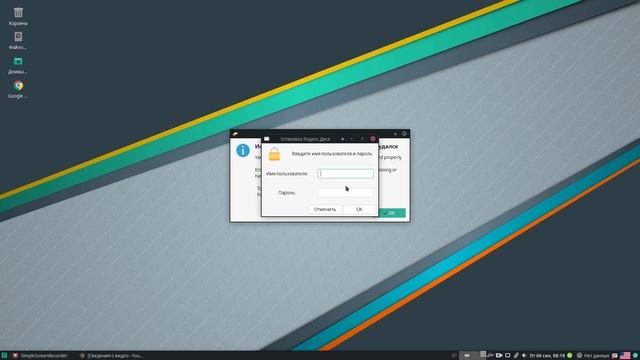Close the Установка Яндекс.Диск dialog
The width and height of the screenshot is (640, 360).
pyautogui.click(x=373, y=139)
